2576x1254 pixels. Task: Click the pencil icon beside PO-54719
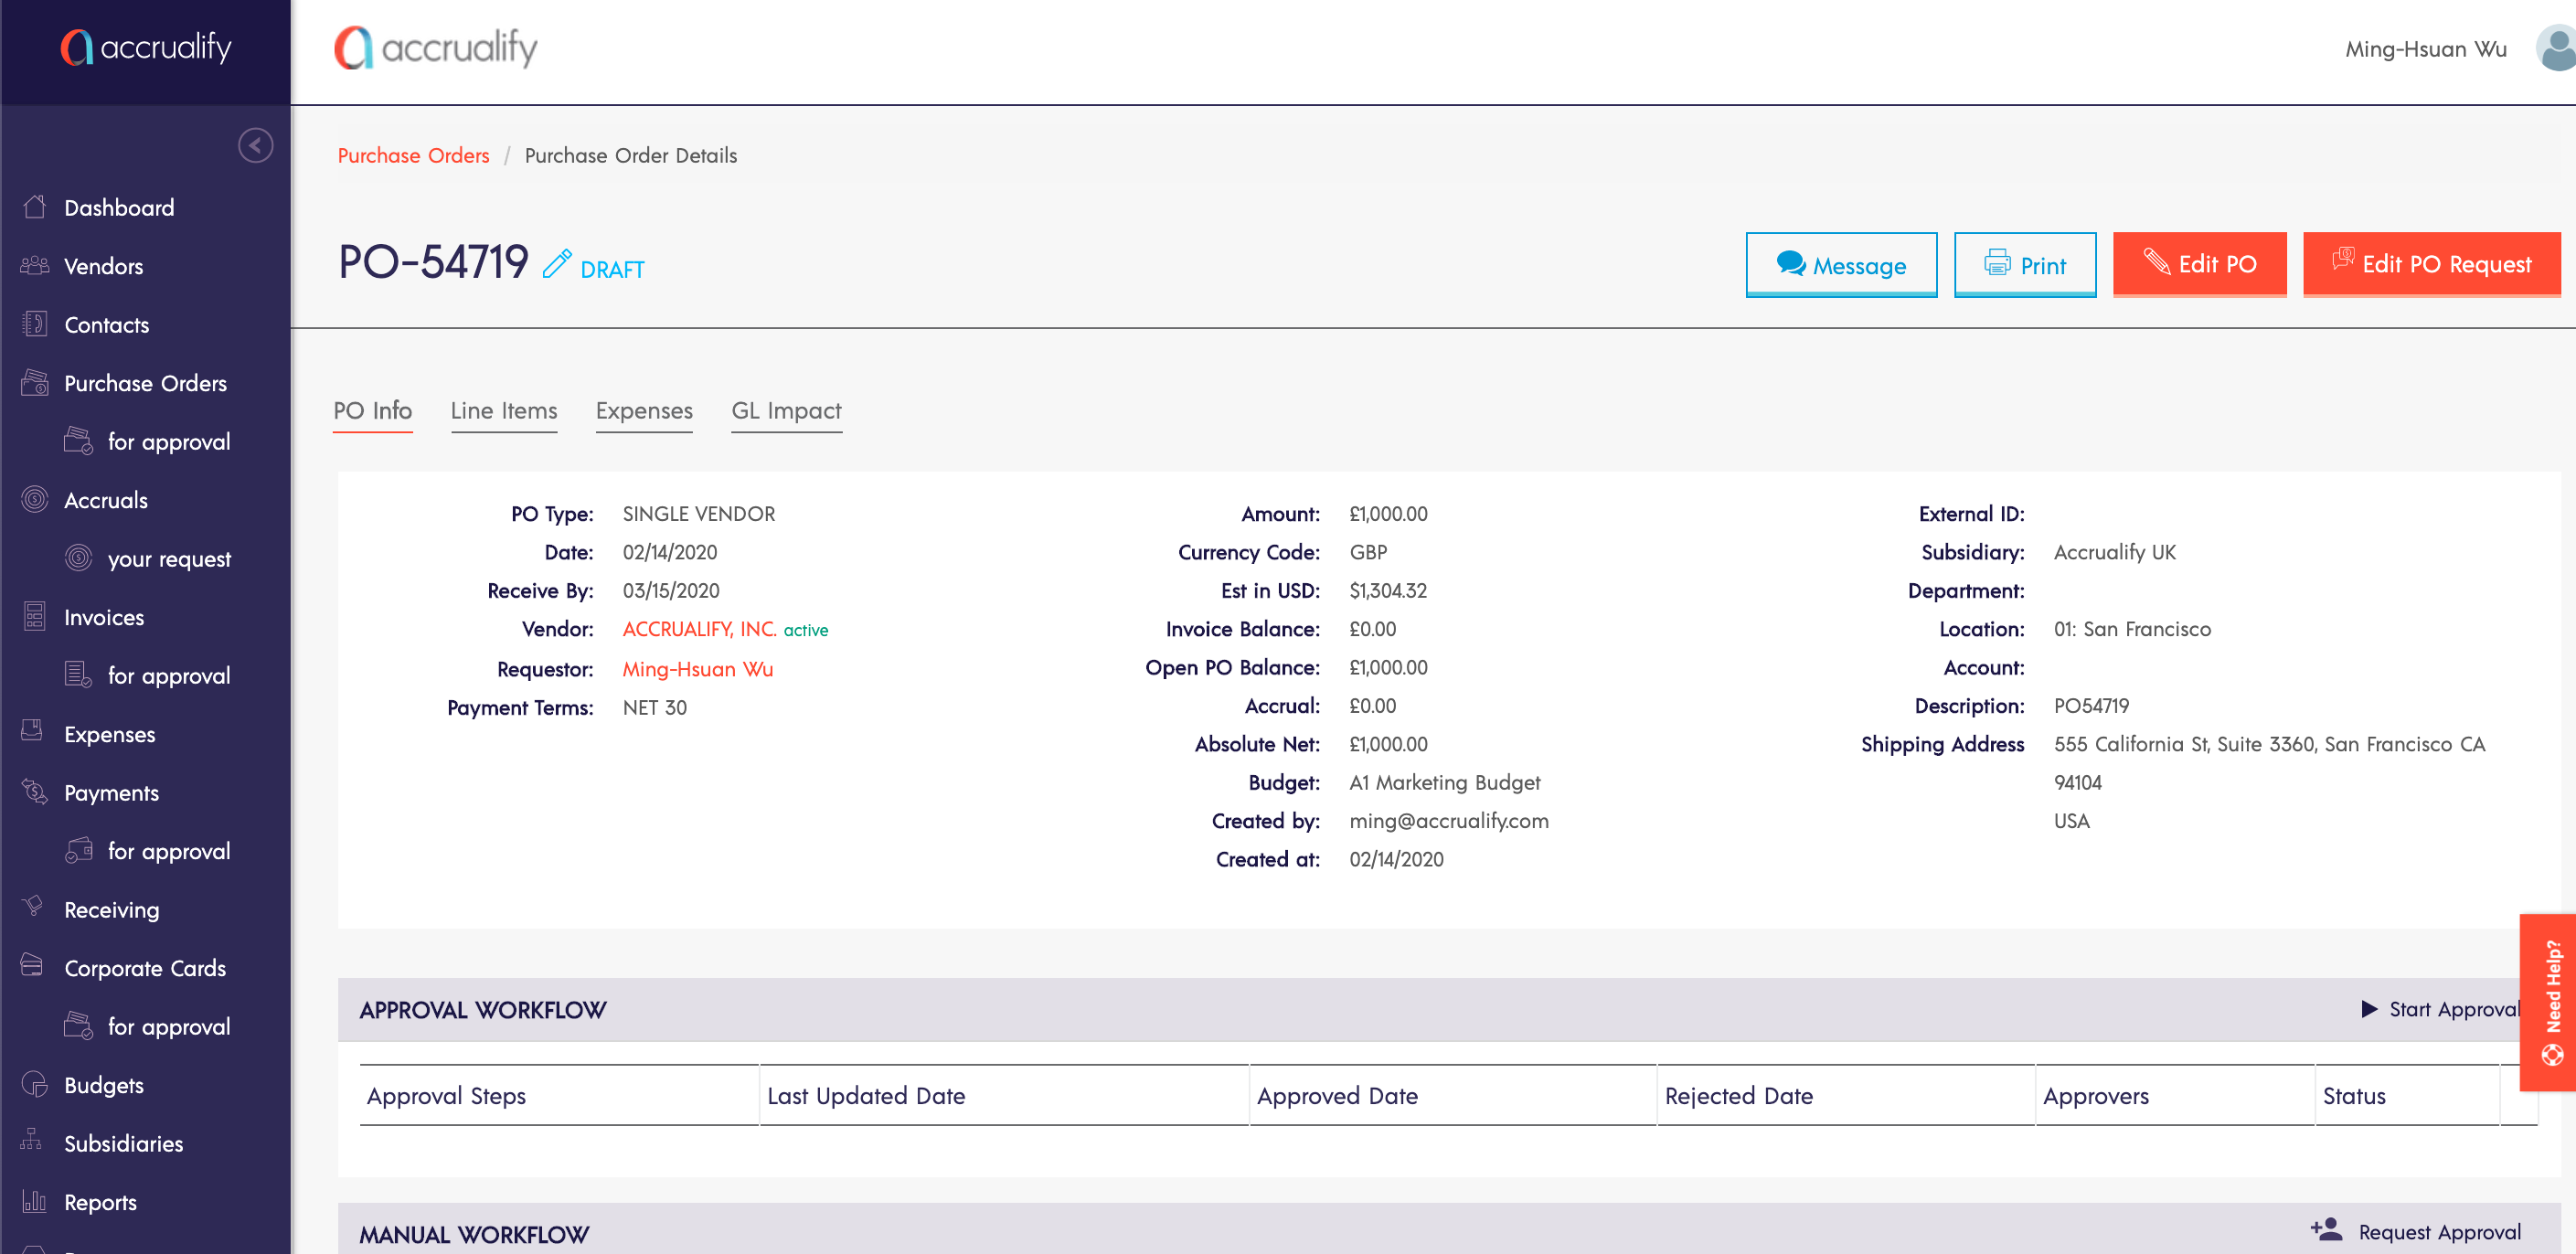(557, 264)
